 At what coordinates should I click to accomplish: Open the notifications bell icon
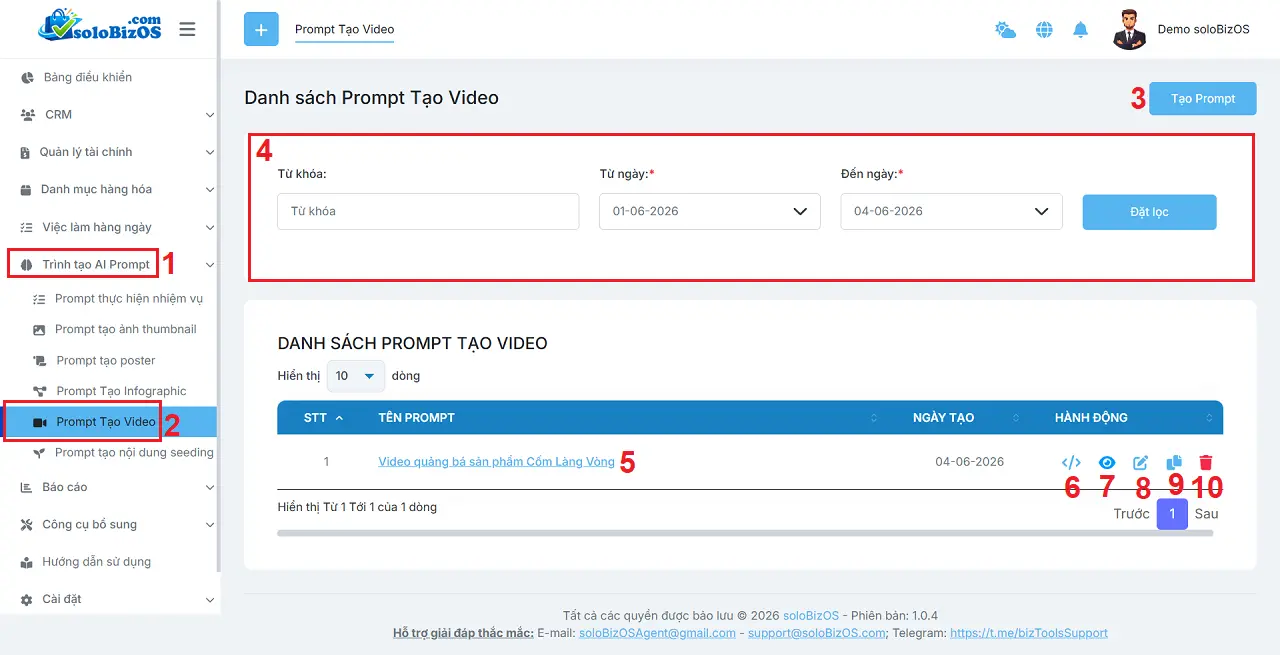1080,30
